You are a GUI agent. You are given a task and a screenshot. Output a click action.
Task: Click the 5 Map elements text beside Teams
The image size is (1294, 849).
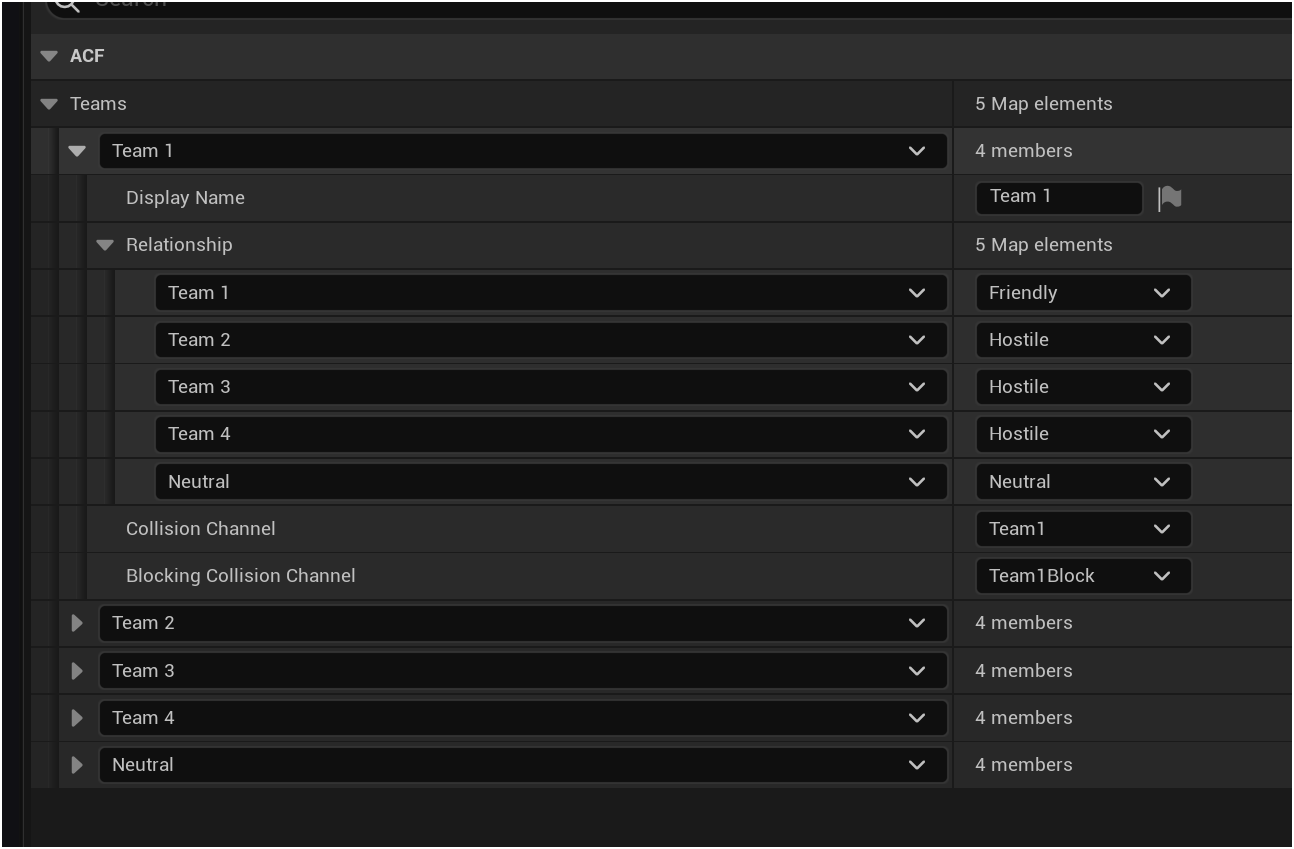1044,104
